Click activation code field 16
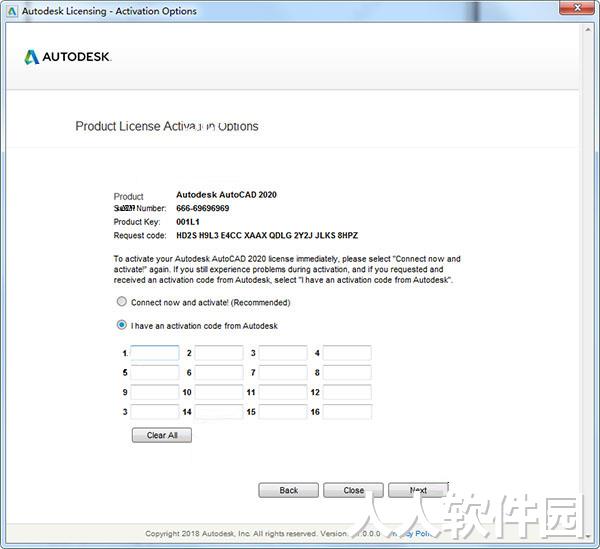The image size is (600, 549). pos(347,412)
